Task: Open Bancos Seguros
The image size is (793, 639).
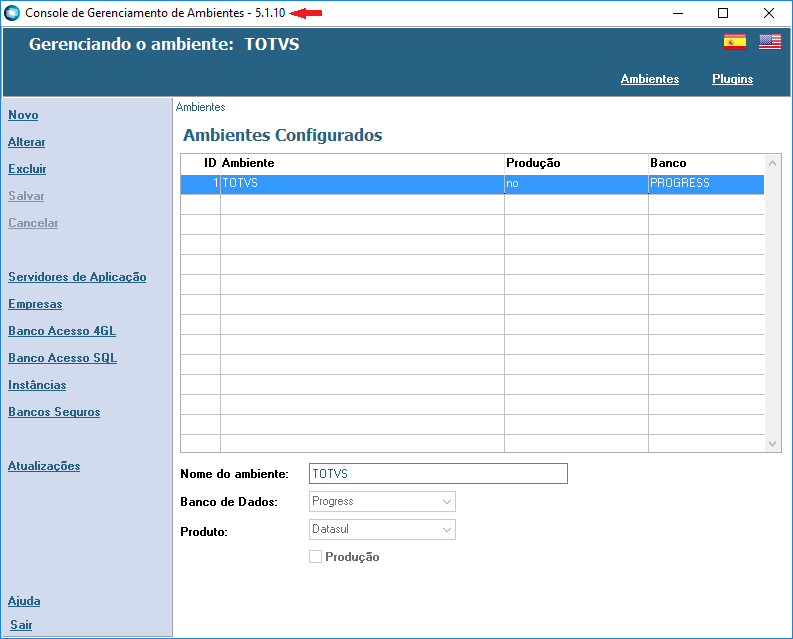Action: click(54, 412)
